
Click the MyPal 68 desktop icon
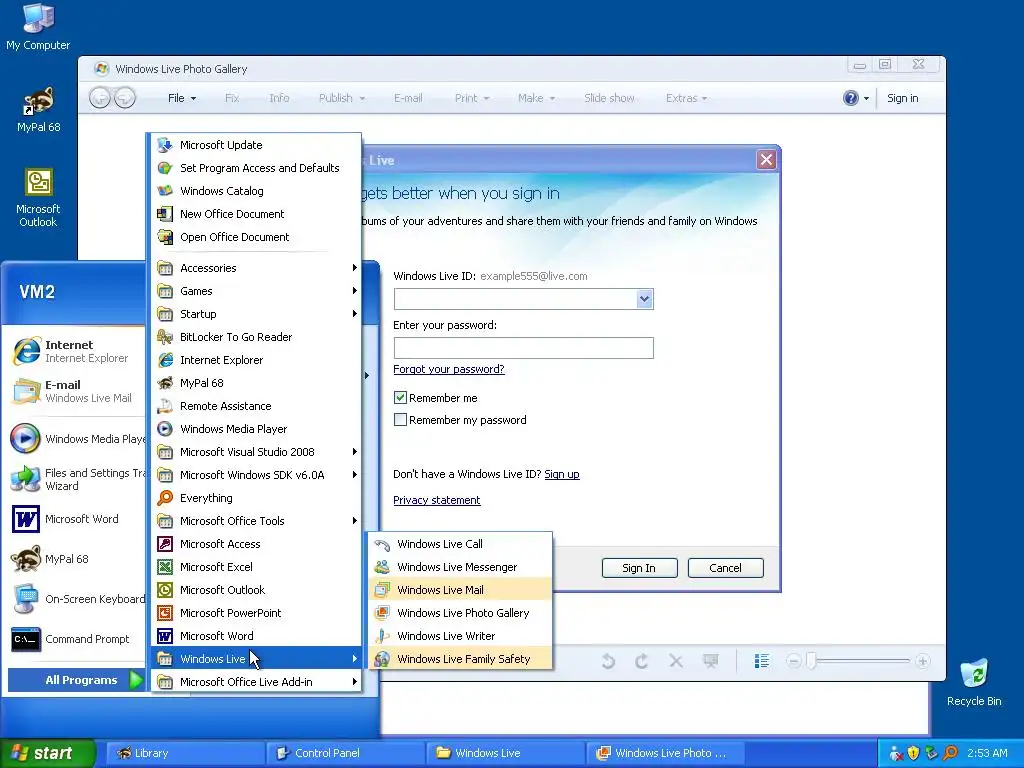click(39, 109)
